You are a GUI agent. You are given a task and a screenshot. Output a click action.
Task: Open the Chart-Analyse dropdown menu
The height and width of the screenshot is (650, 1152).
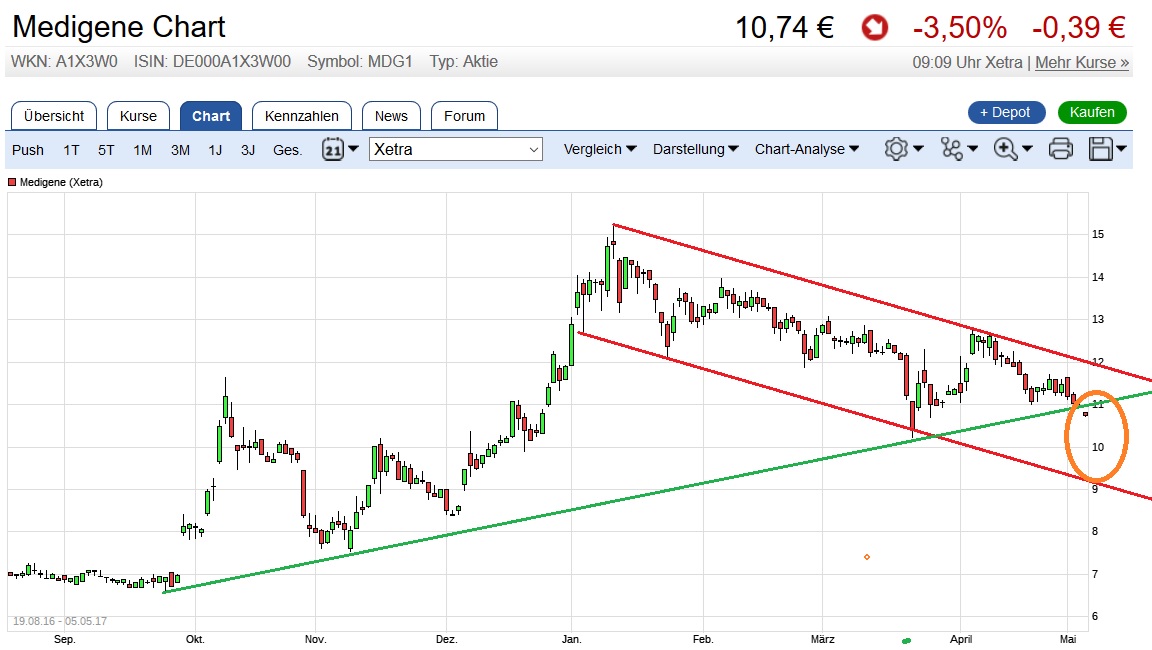tap(807, 149)
